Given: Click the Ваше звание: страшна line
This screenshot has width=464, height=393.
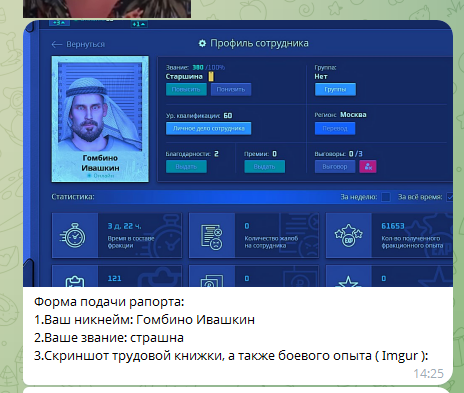Looking at the screenshot, I should coord(109,338).
